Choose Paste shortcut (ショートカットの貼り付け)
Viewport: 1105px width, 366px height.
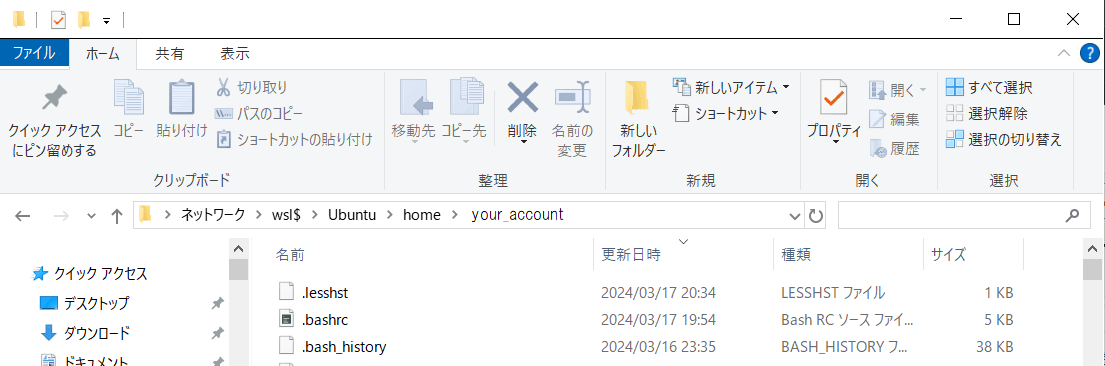click(x=293, y=140)
